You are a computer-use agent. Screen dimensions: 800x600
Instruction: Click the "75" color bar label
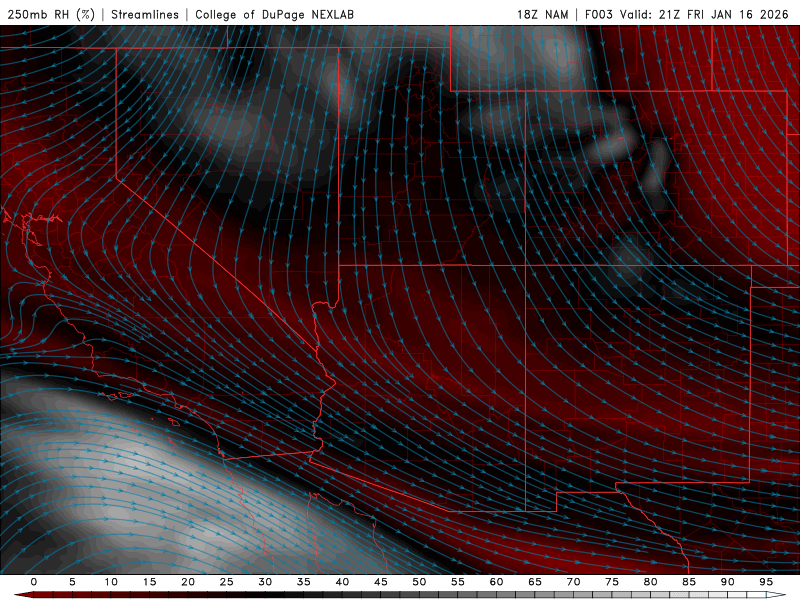(612, 582)
